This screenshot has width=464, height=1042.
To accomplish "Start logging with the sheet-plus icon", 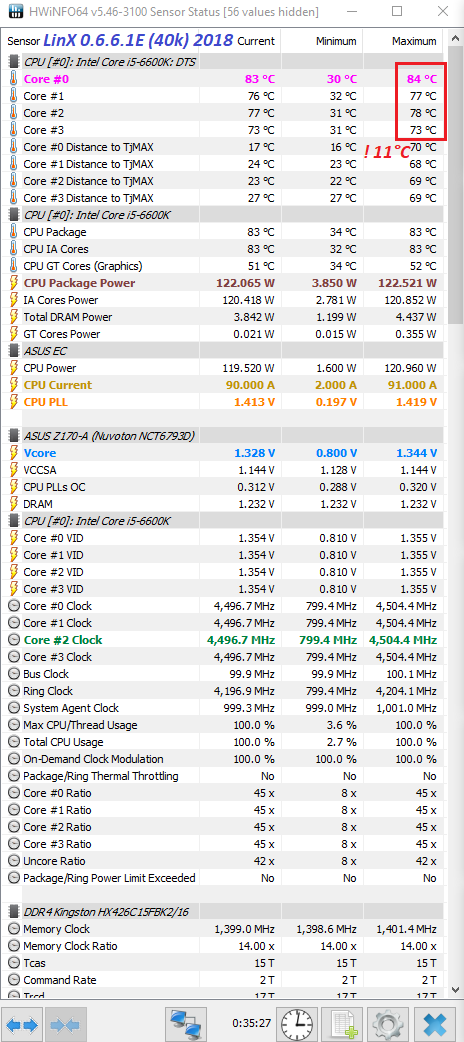I will tap(340, 1024).
